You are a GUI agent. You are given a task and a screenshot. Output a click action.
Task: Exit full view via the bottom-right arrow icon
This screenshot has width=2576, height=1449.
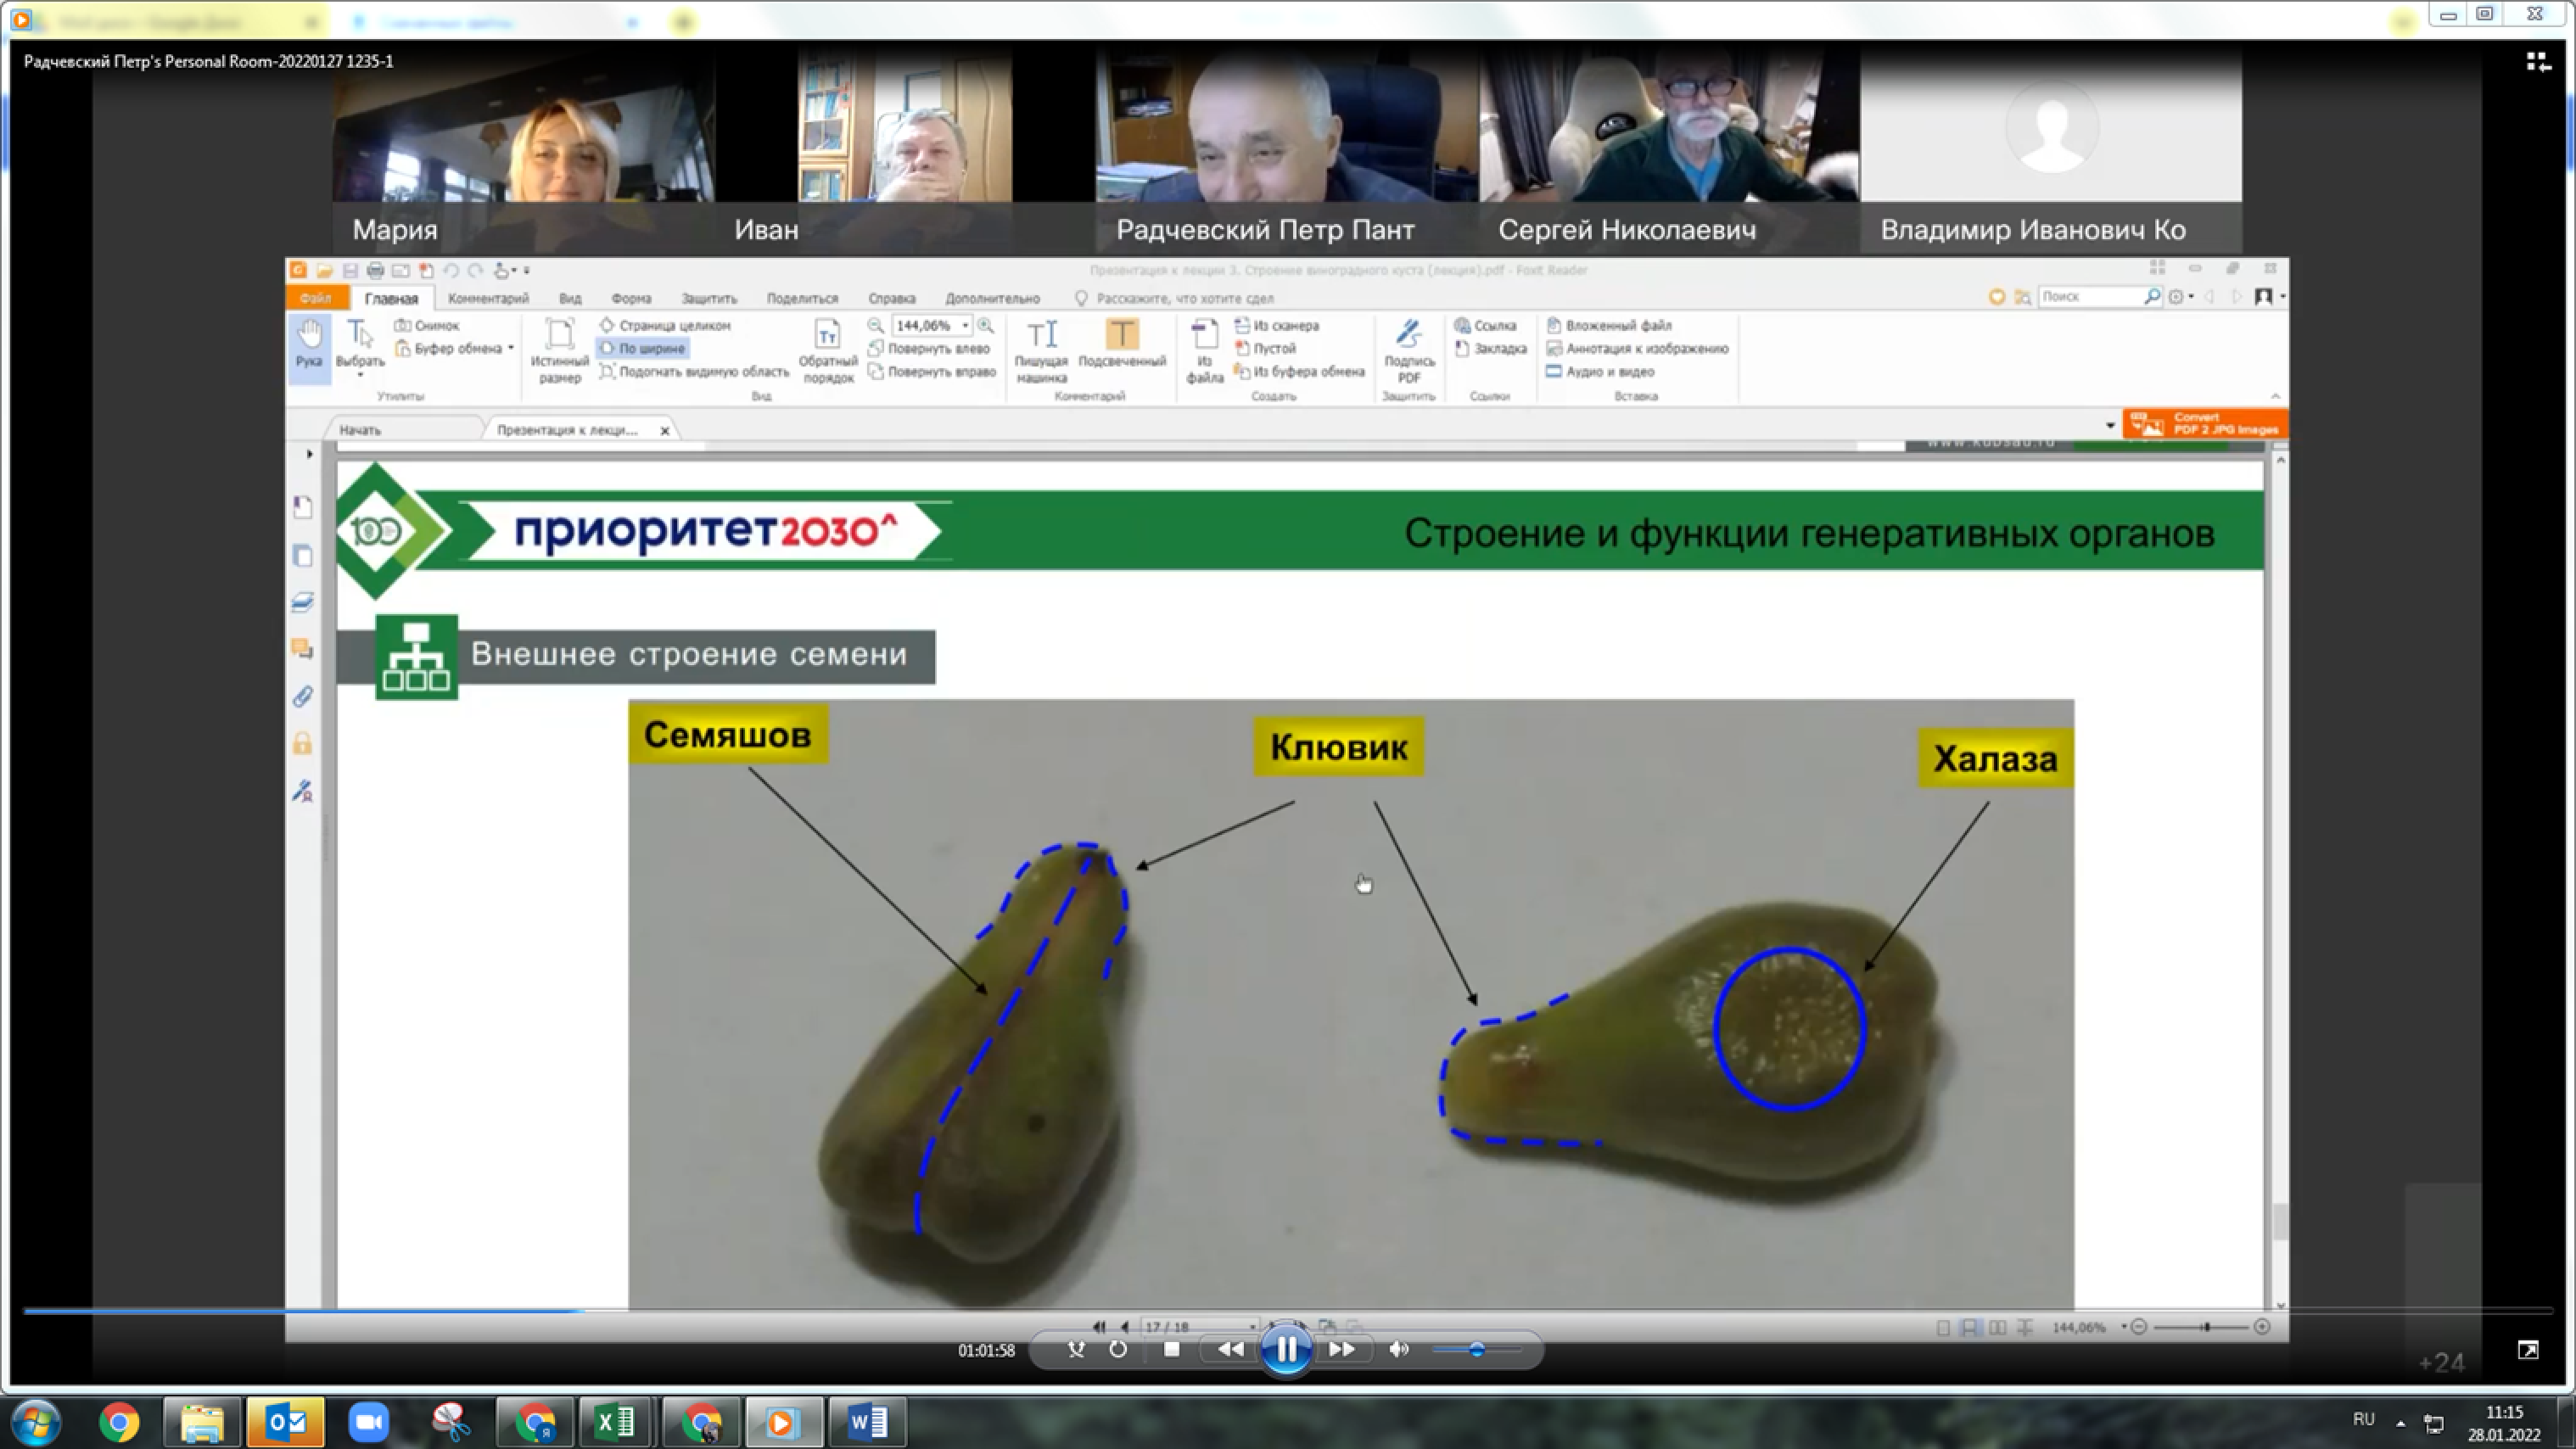(2528, 1351)
